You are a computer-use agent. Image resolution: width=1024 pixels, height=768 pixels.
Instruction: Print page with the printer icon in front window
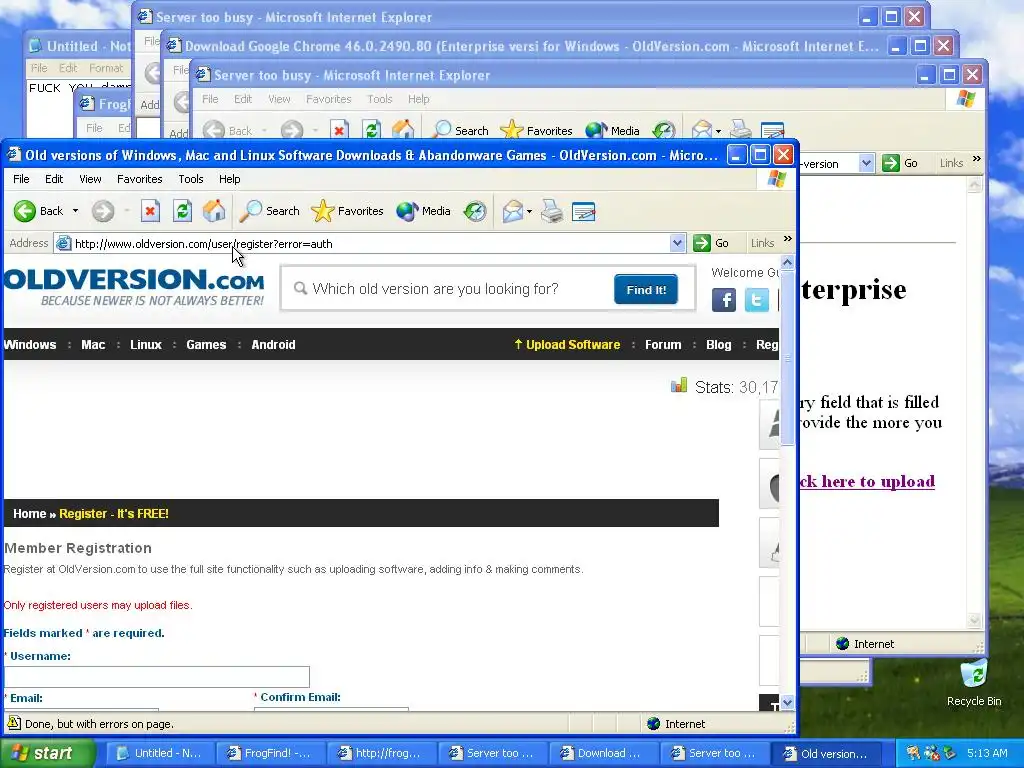pos(552,211)
